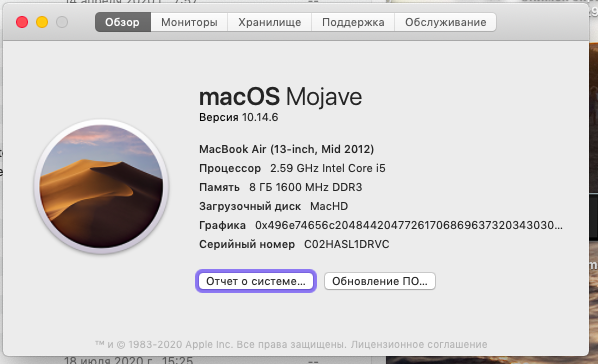Open the Лицензионное соглашение link
Screen dimensions: 598x364
(x=419, y=345)
